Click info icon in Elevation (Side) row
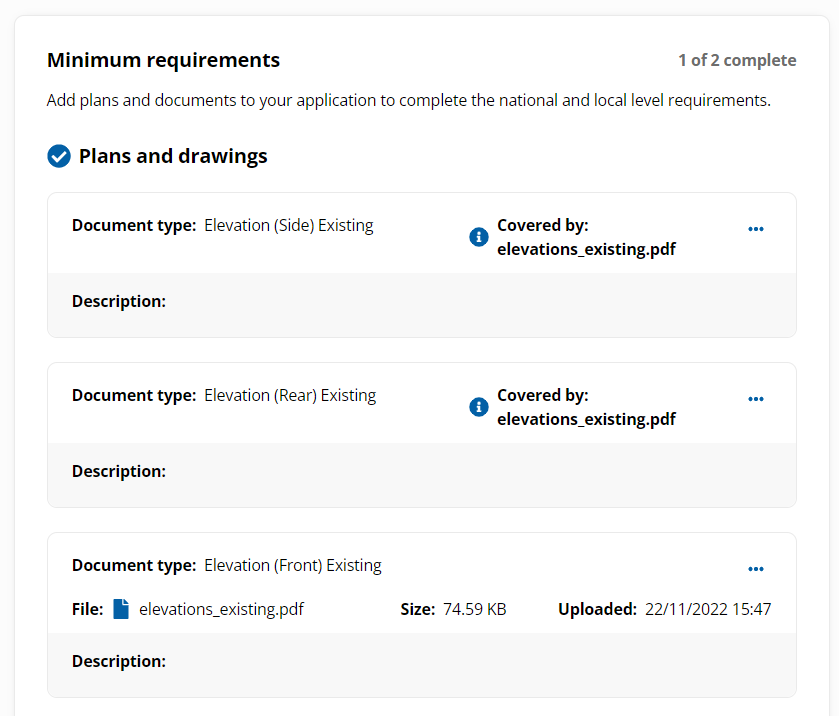This screenshot has height=716, width=839. point(478,237)
